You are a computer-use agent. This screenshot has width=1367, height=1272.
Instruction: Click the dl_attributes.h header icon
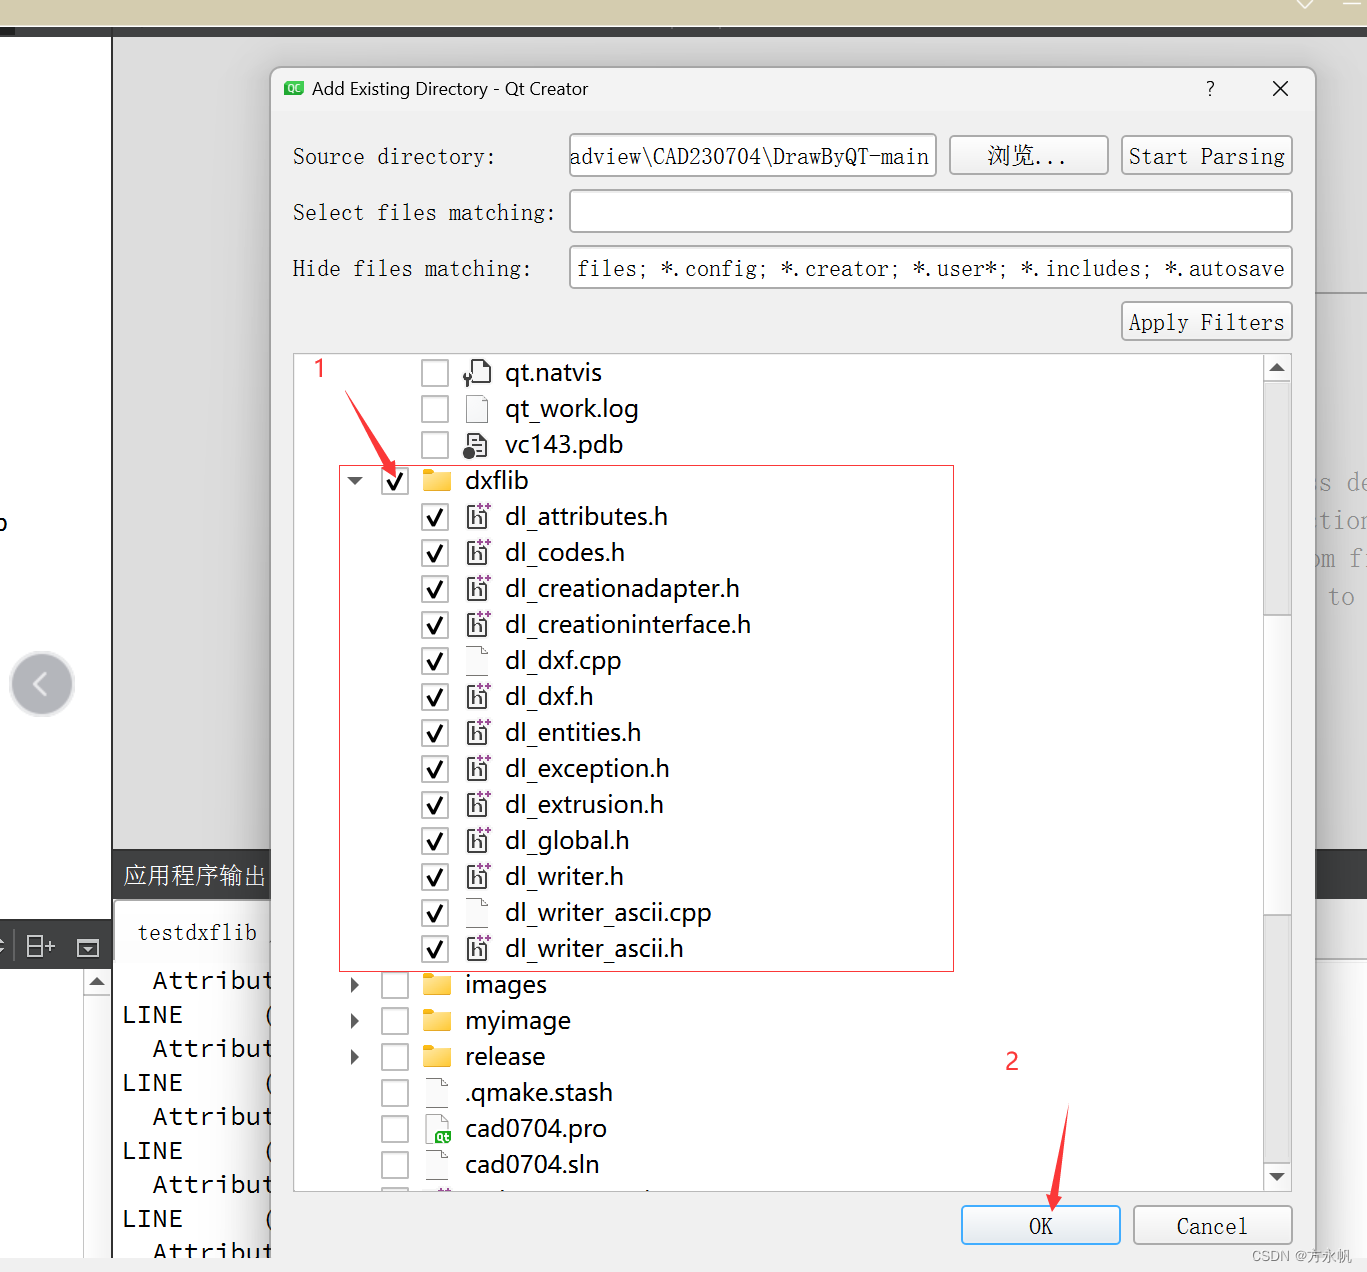click(478, 516)
